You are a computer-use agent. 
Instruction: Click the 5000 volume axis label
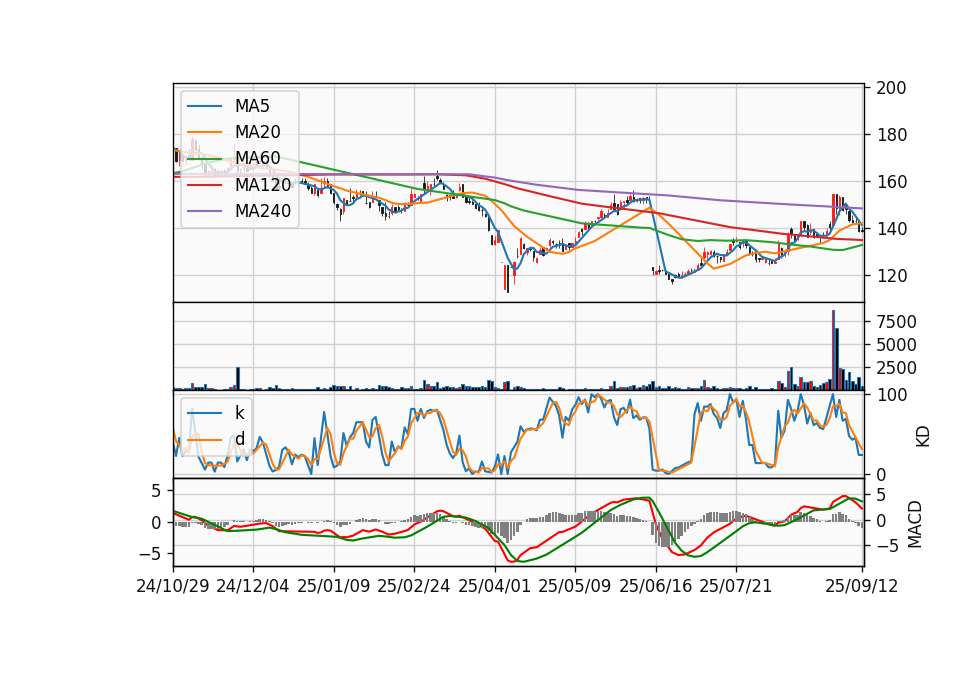(x=896, y=345)
